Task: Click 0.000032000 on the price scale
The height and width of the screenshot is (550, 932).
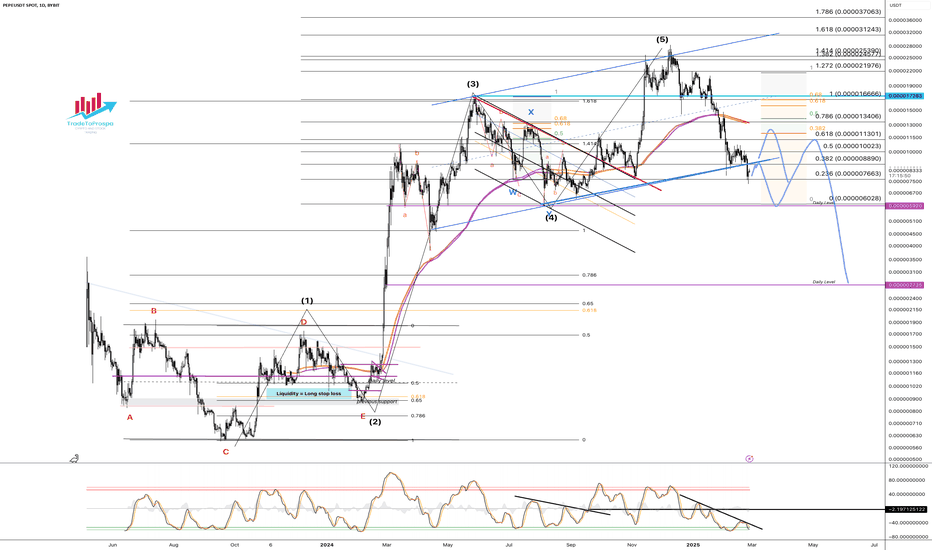Action: pyautogui.click(x=905, y=33)
